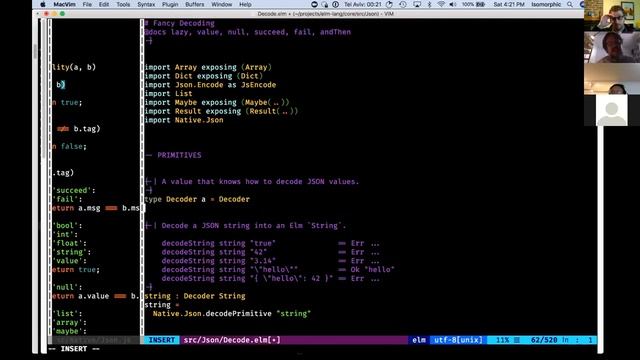Open the Buffers menu
Screen dimensions: 640x360
click(x=194, y=4)
